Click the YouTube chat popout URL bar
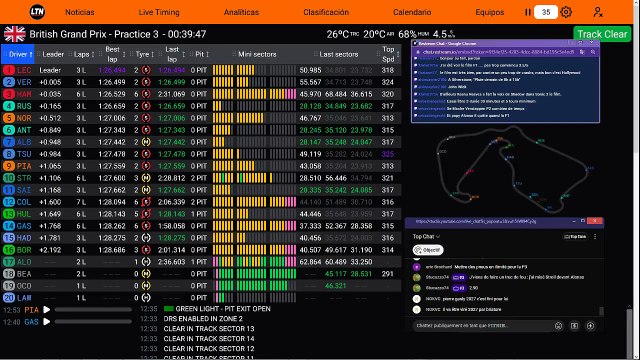Viewport: 640px width, 360px height. pos(476,221)
